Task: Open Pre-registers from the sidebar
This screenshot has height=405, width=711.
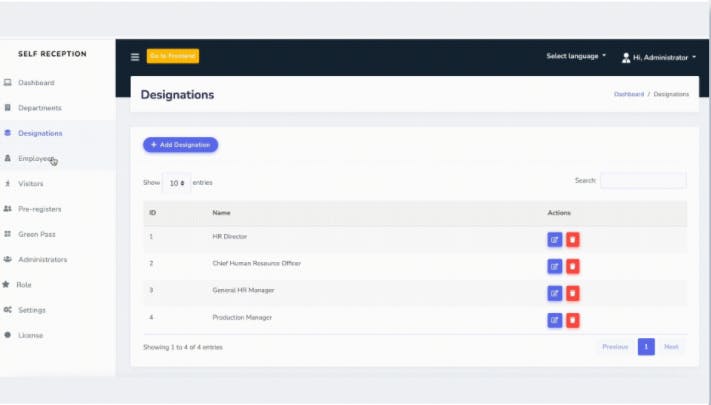Action: point(39,209)
